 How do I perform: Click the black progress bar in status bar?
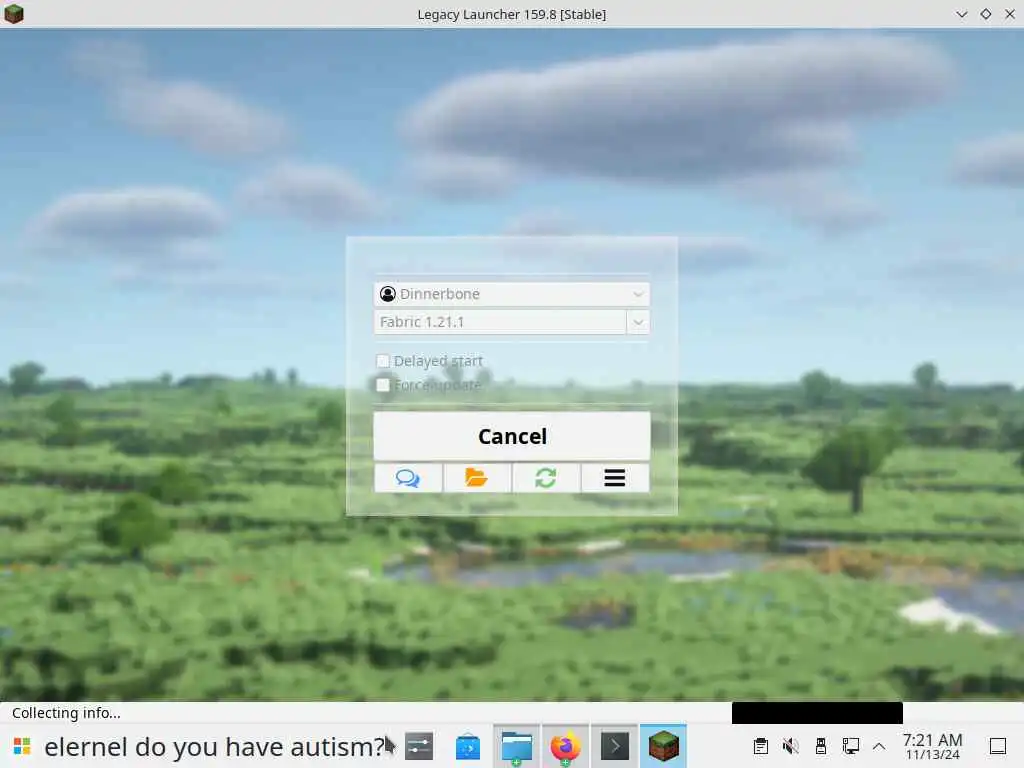click(x=817, y=712)
